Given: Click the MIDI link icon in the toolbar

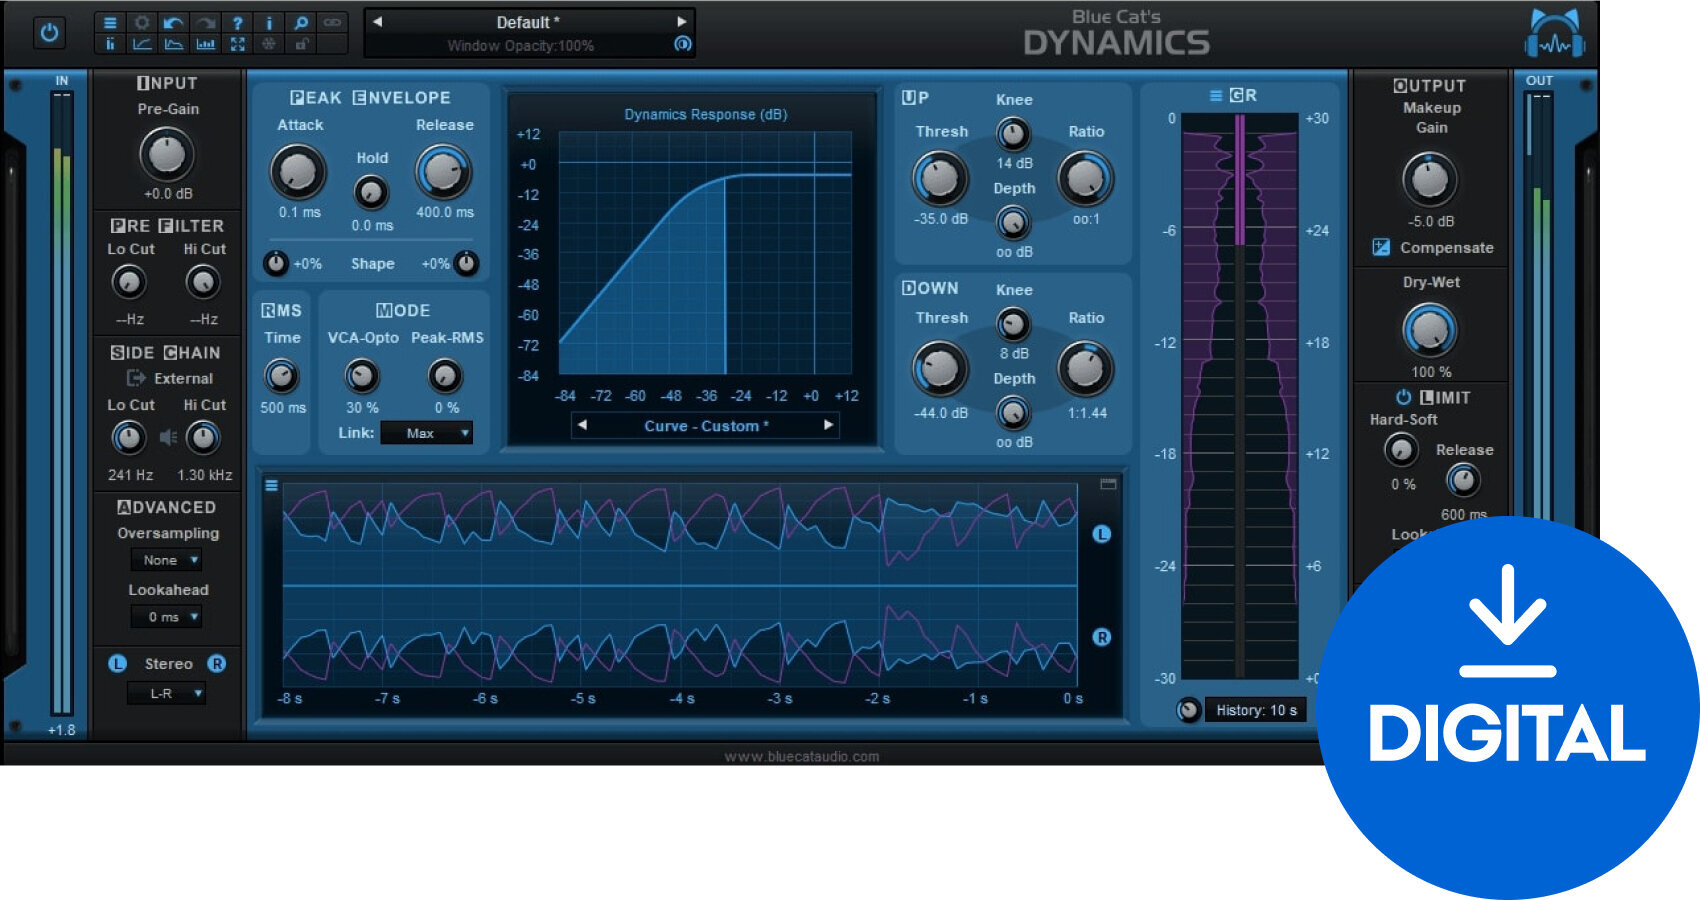Looking at the screenshot, I should (330, 21).
